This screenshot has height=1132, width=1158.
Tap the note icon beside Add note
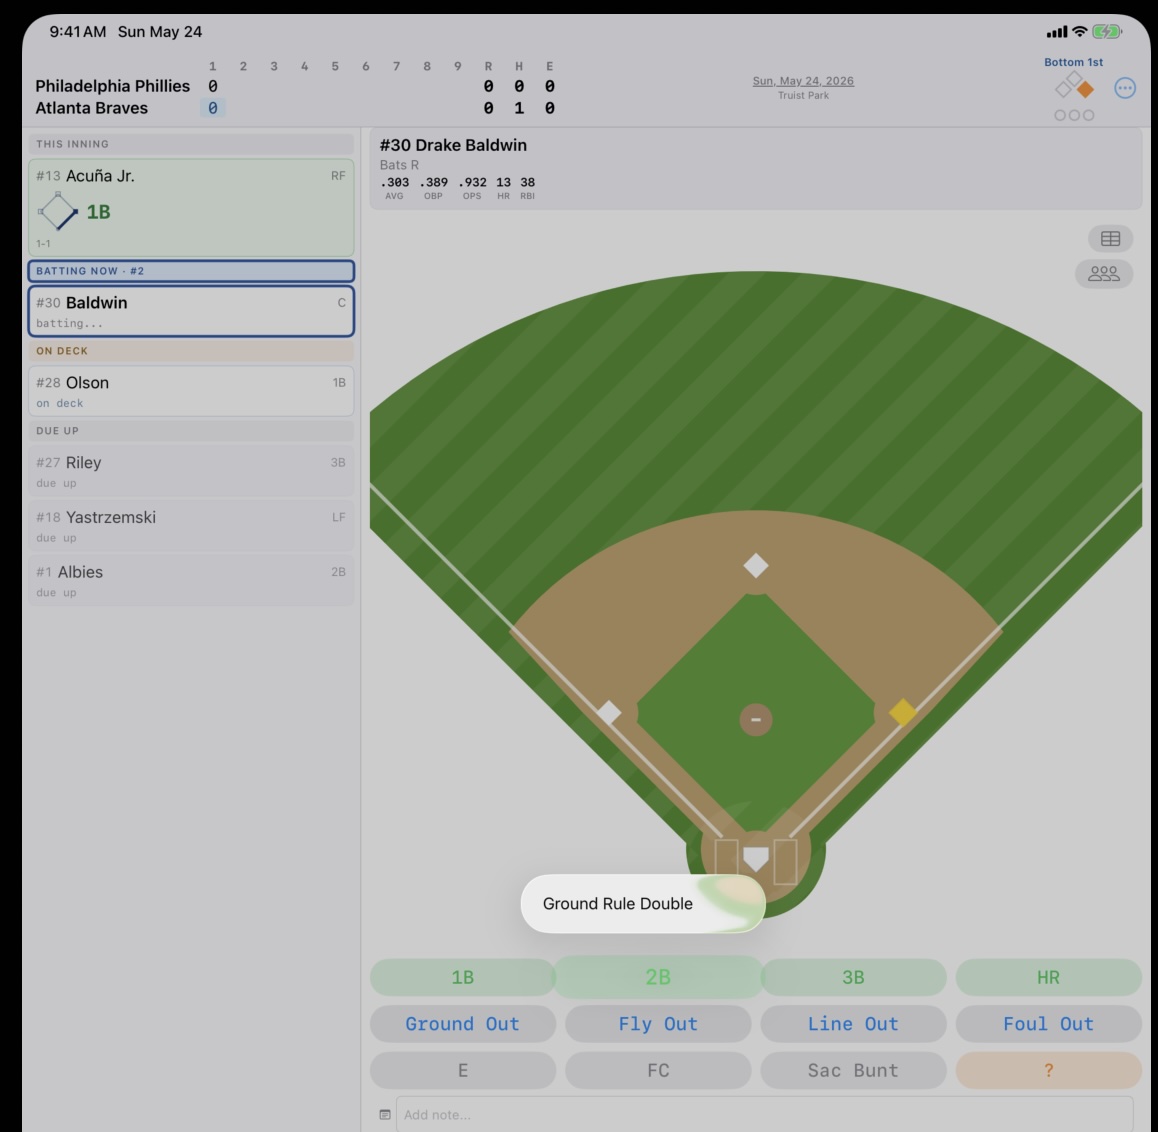tap(385, 1114)
